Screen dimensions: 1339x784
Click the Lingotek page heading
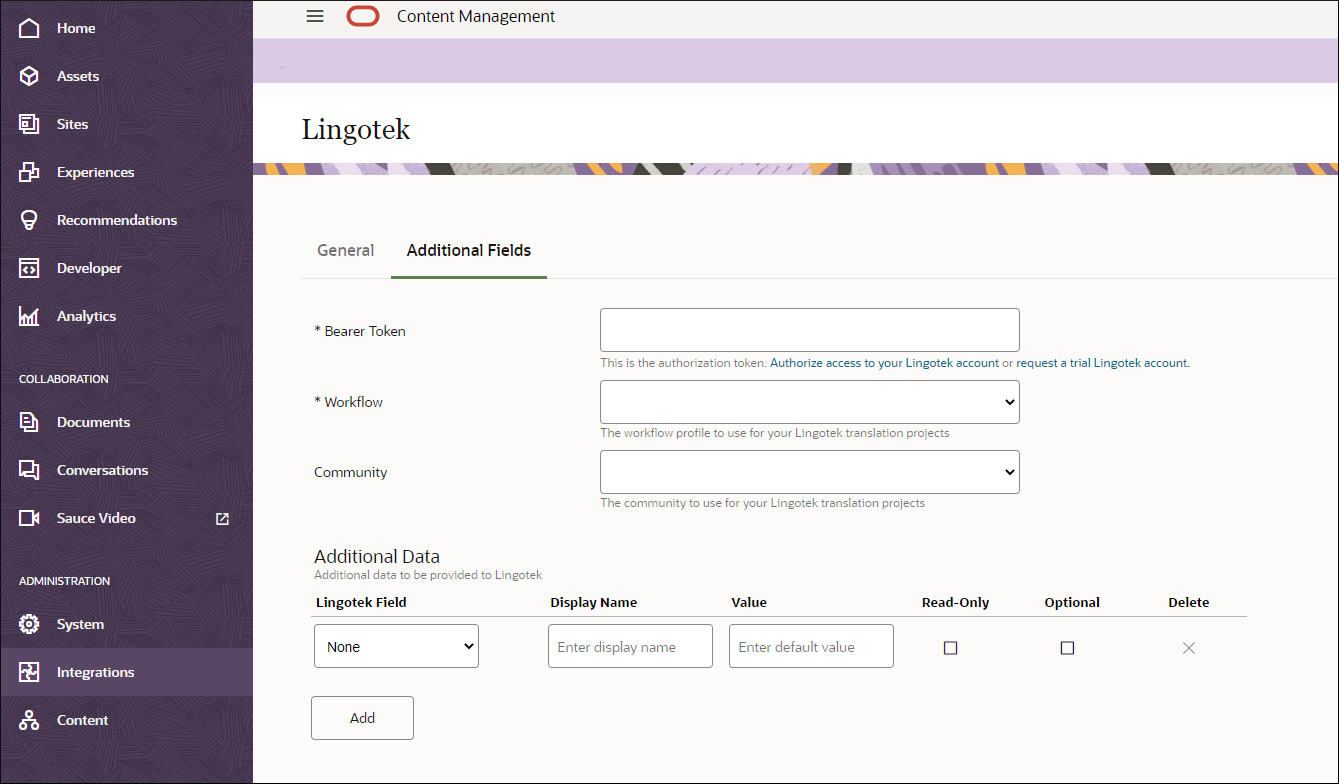coord(356,130)
